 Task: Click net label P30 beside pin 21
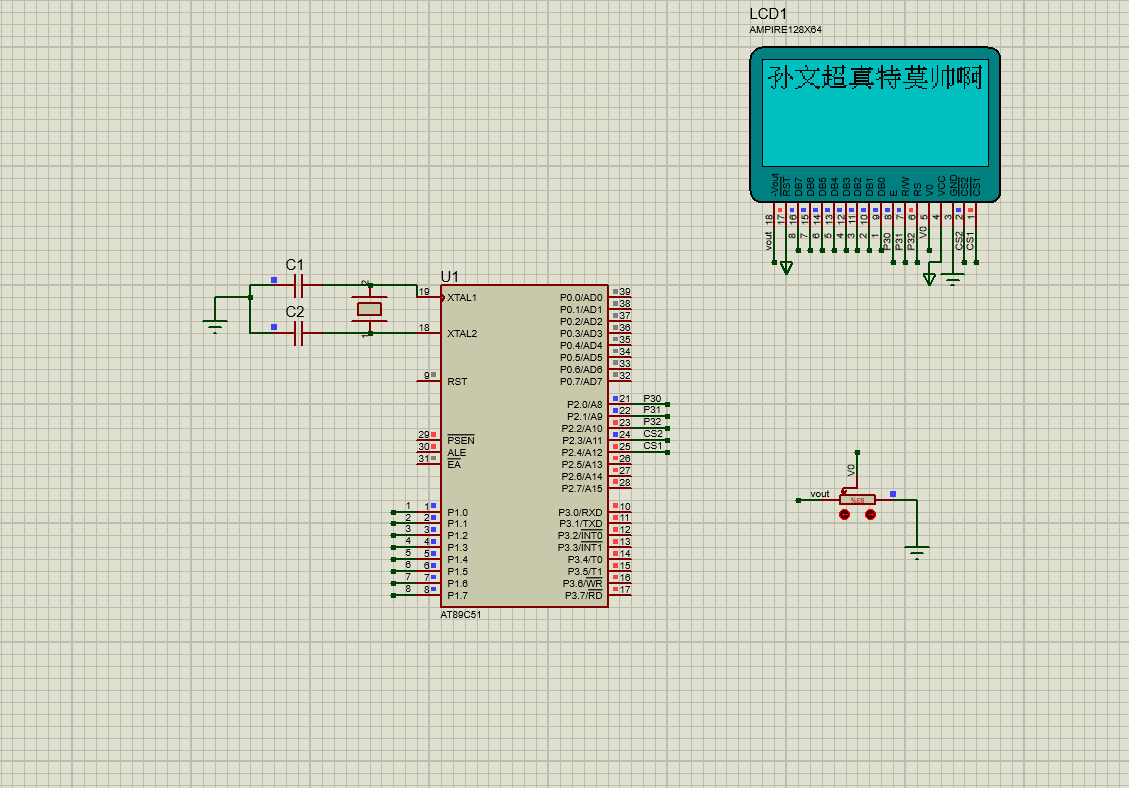point(652,398)
